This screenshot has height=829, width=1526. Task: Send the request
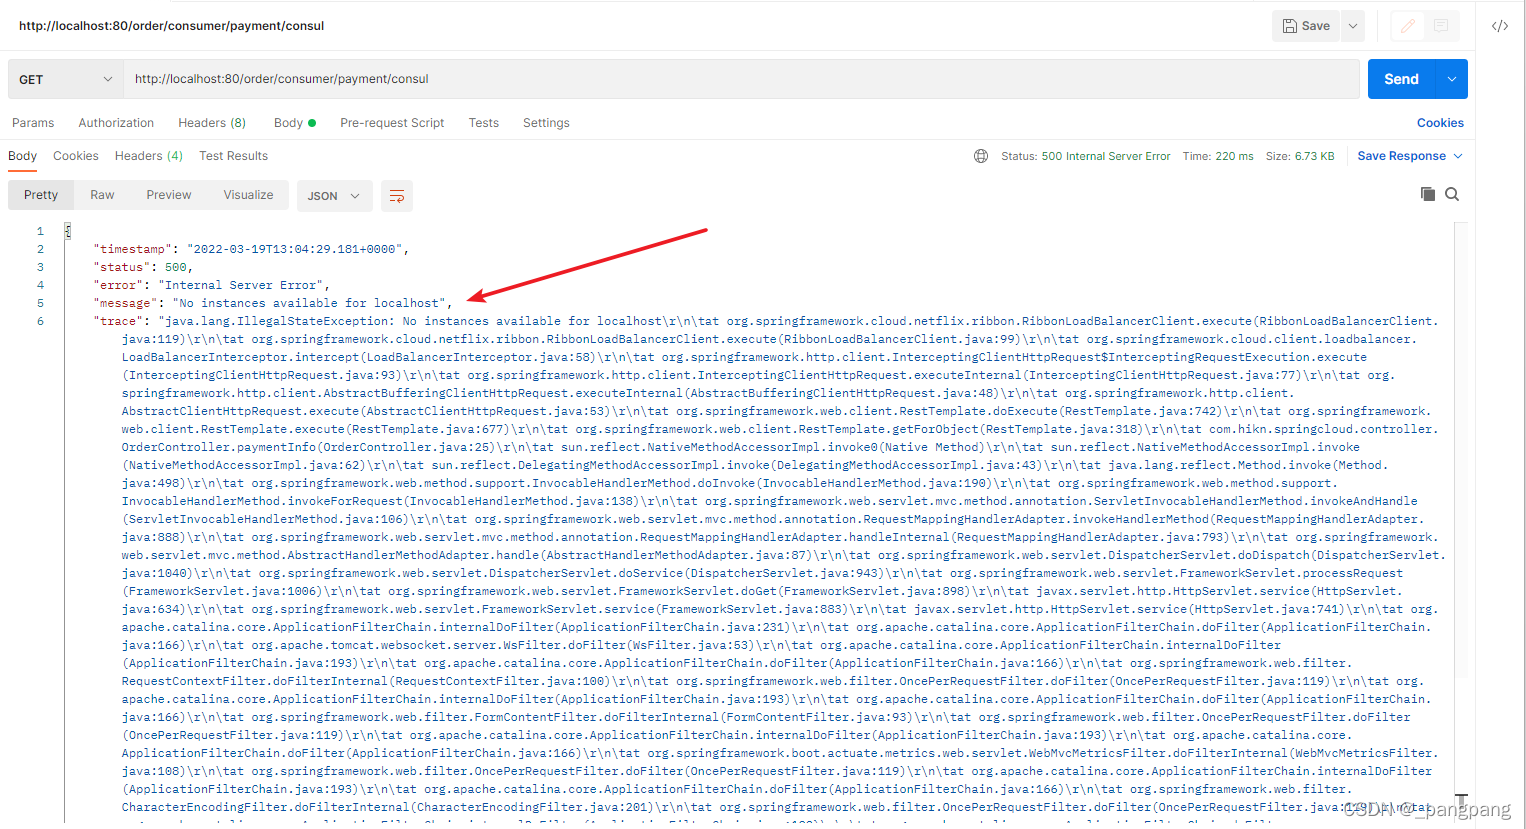click(x=1401, y=79)
